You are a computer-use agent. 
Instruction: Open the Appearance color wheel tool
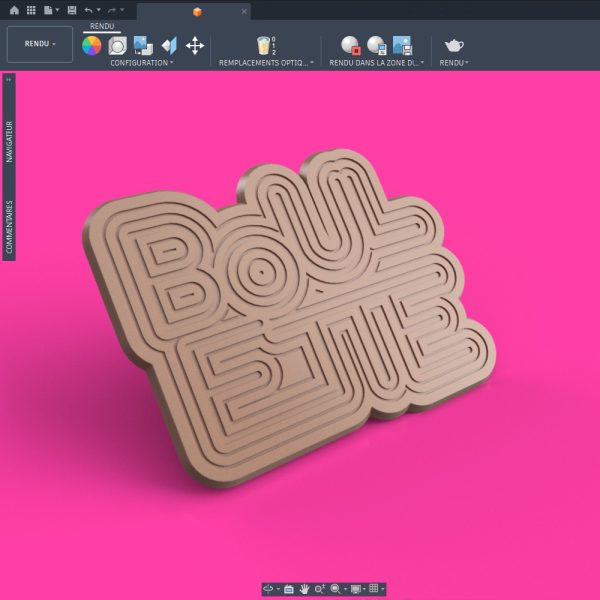92,46
